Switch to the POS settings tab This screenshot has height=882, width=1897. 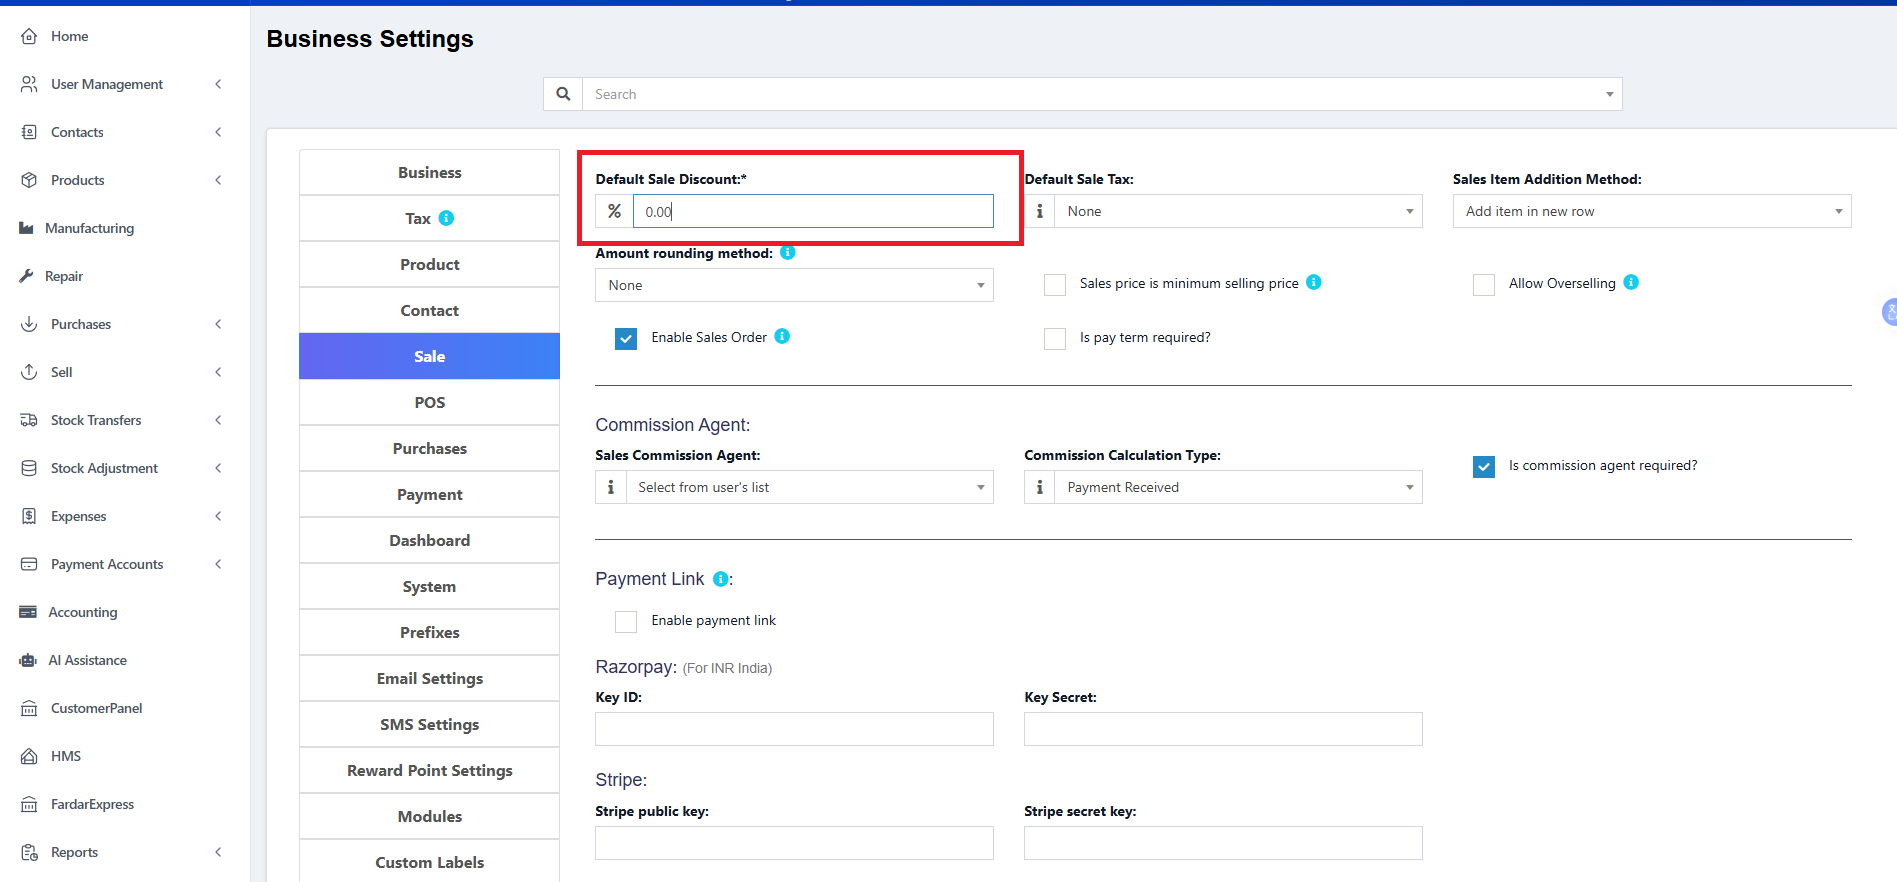(429, 402)
